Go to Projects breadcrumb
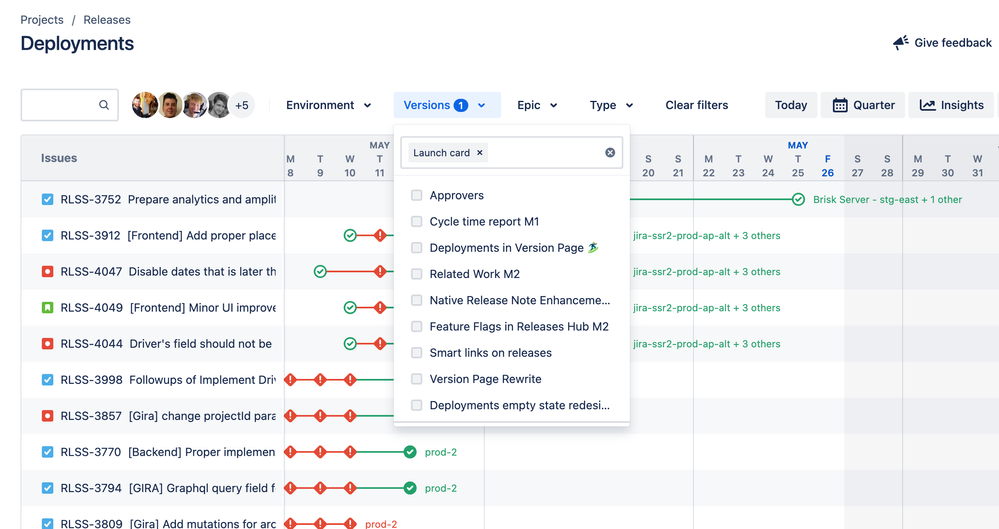 (42, 20)
